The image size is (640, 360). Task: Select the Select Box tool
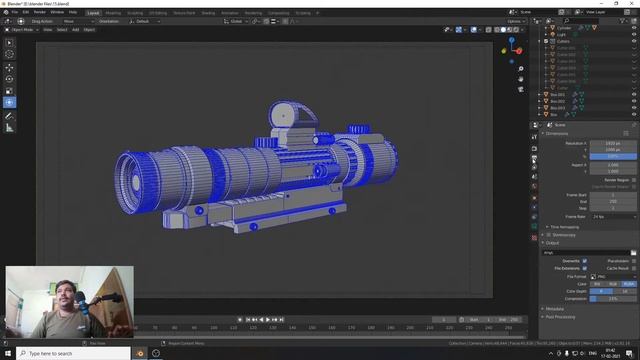[9, 43]
